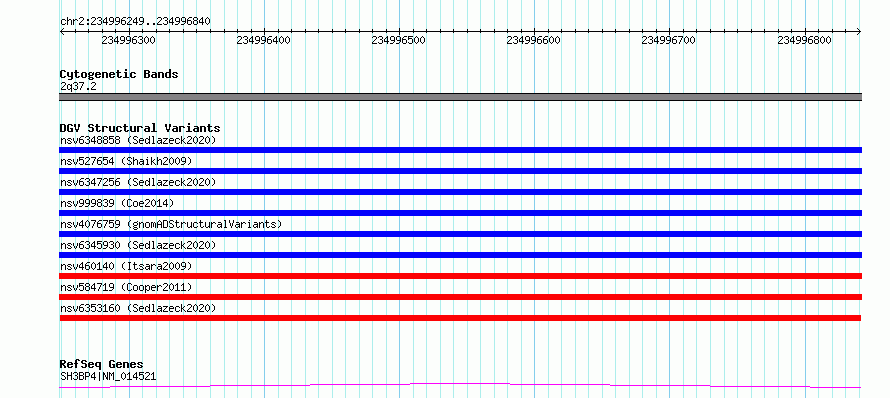Click the 234996300 ruler position
This screenshot has width=890, height=398.
128,40
